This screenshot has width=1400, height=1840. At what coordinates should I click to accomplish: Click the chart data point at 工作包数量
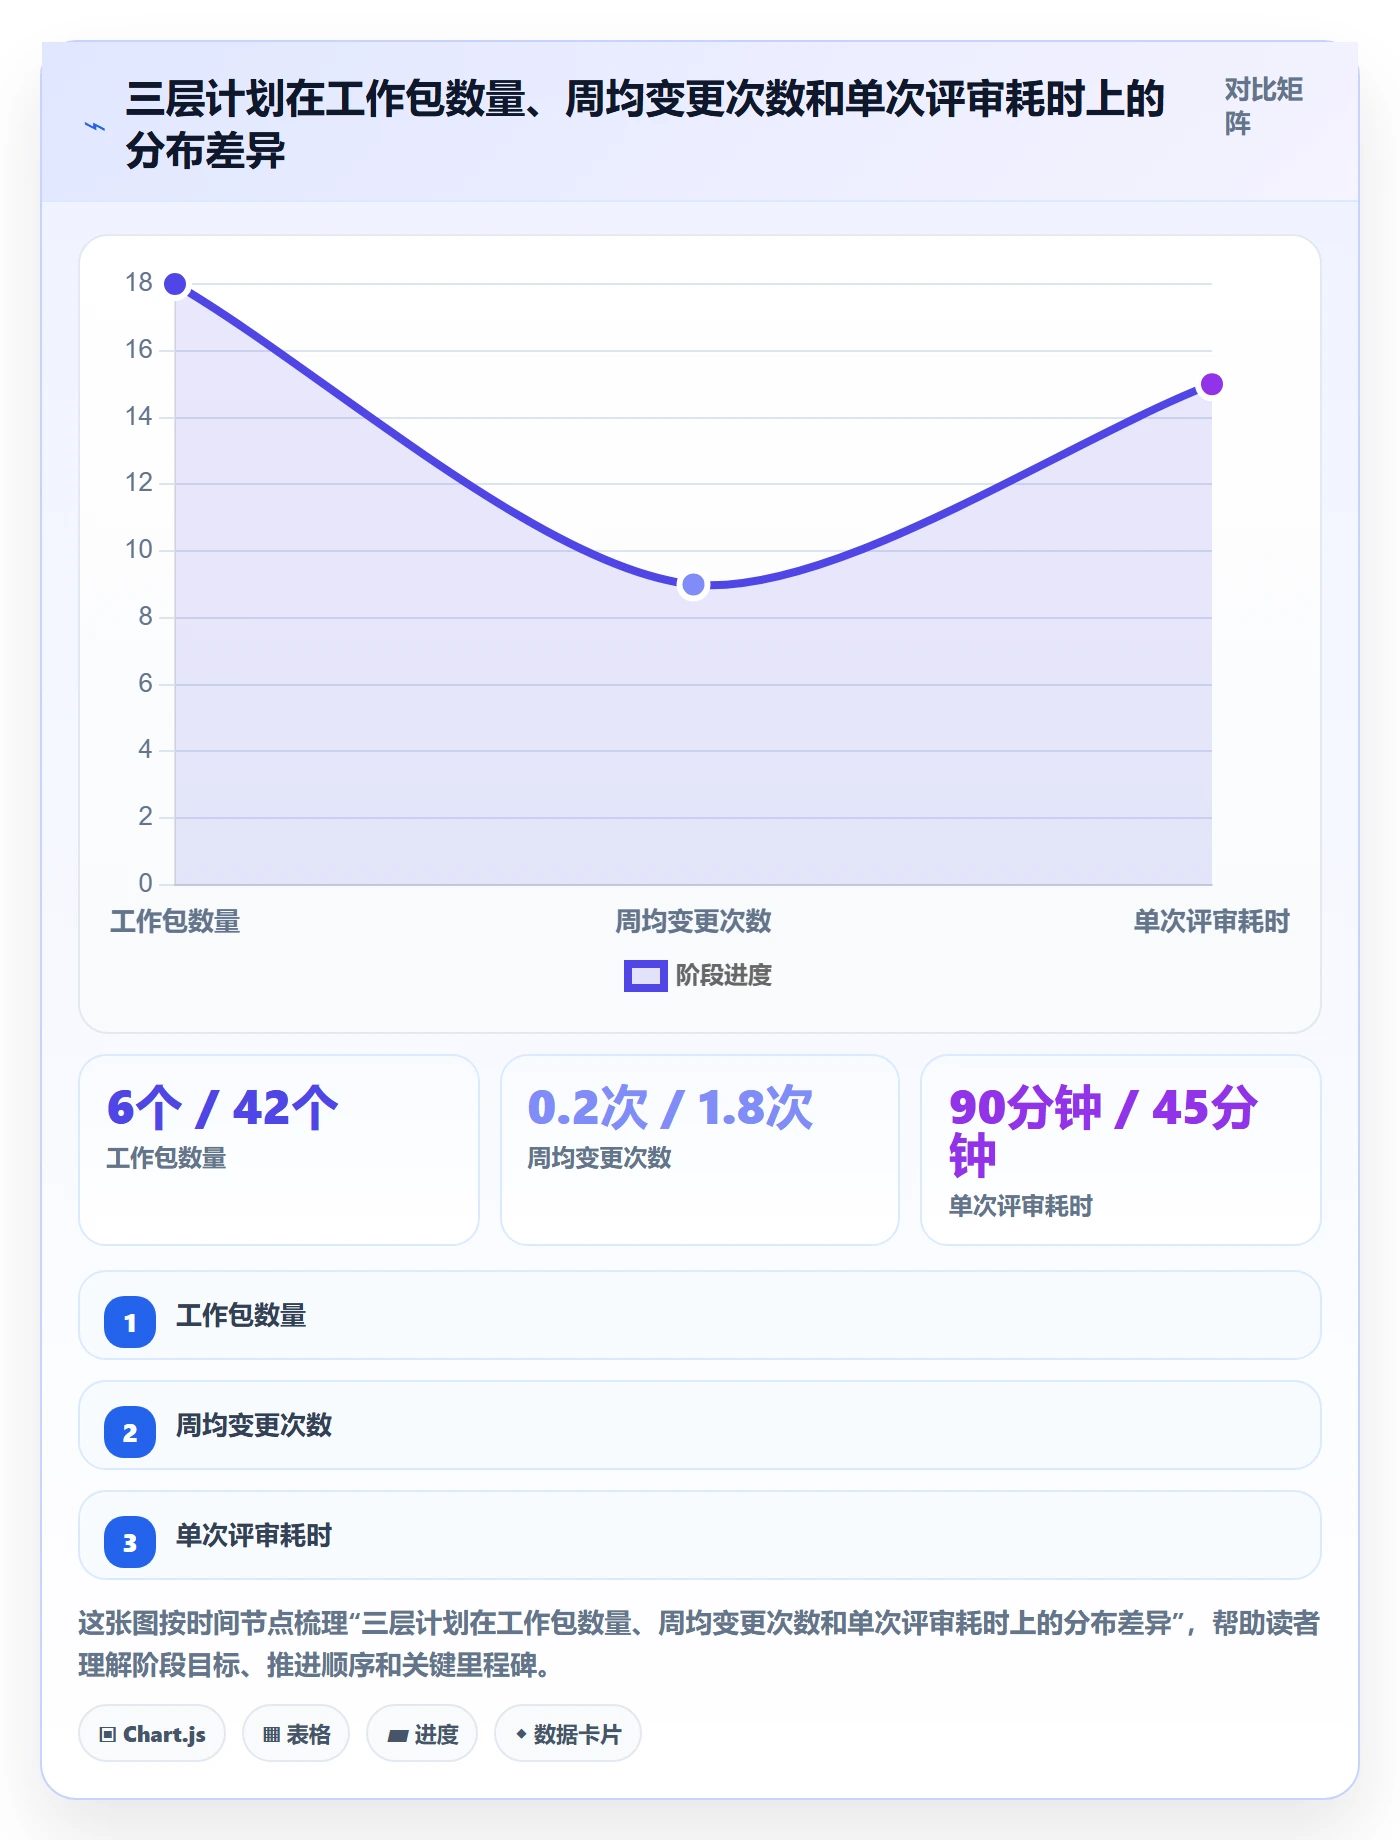(175, 284)
